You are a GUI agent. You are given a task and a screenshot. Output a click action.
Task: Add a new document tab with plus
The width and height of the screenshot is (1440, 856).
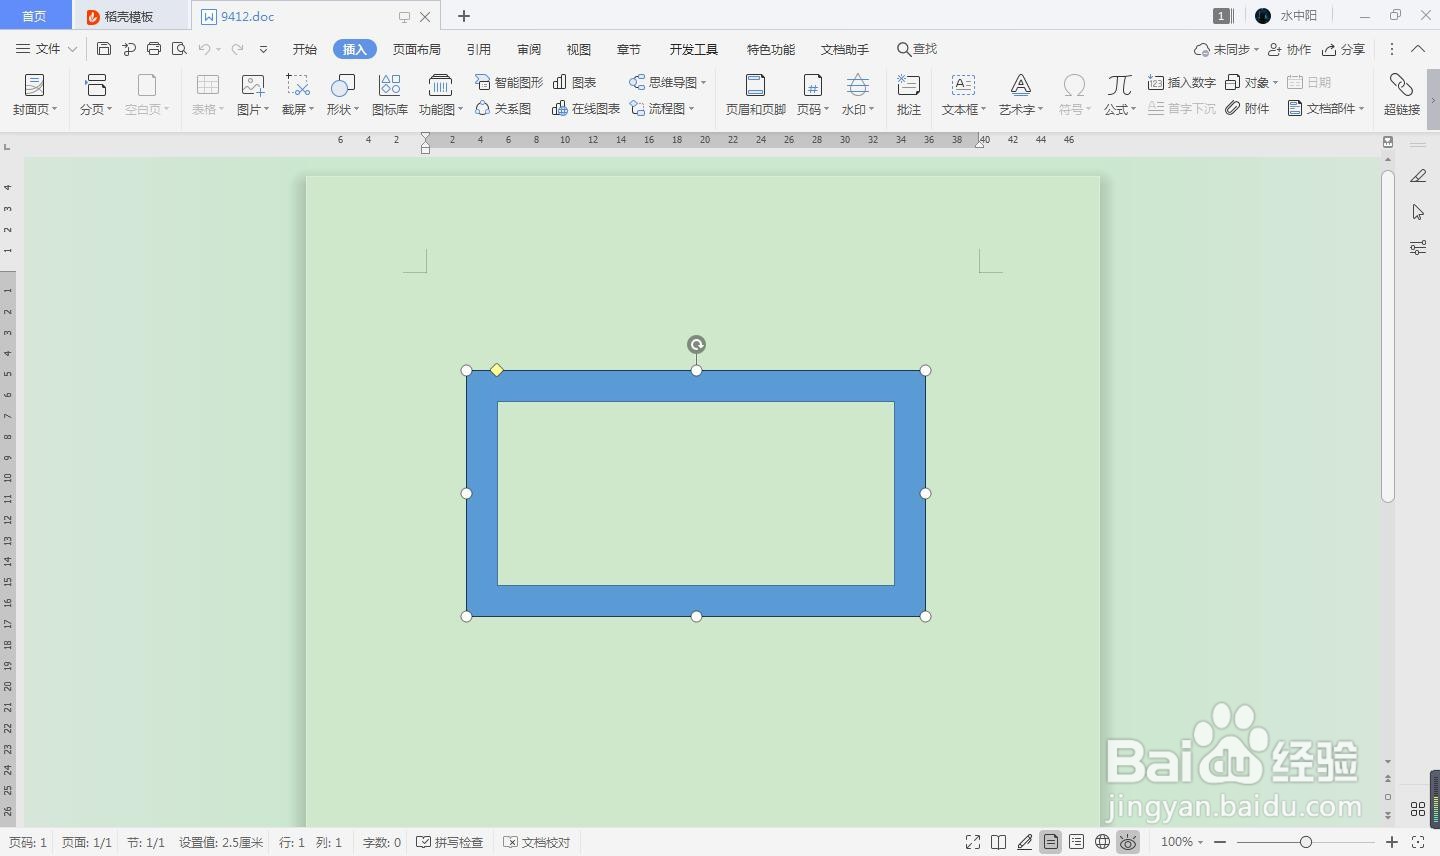pos(464,16)
